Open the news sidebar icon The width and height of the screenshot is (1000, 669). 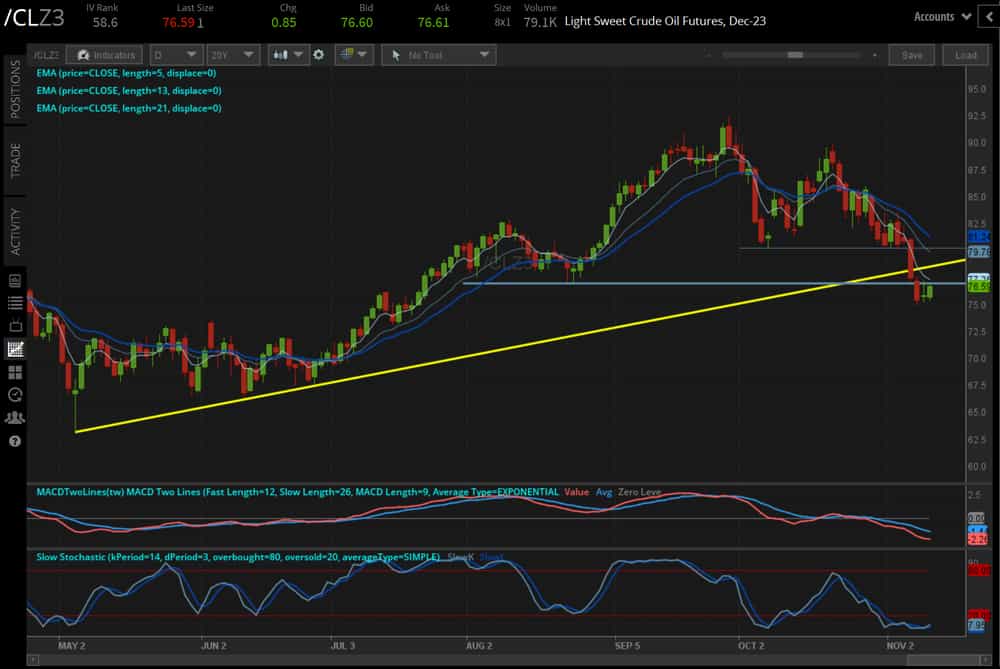click(x=15, y=281)
